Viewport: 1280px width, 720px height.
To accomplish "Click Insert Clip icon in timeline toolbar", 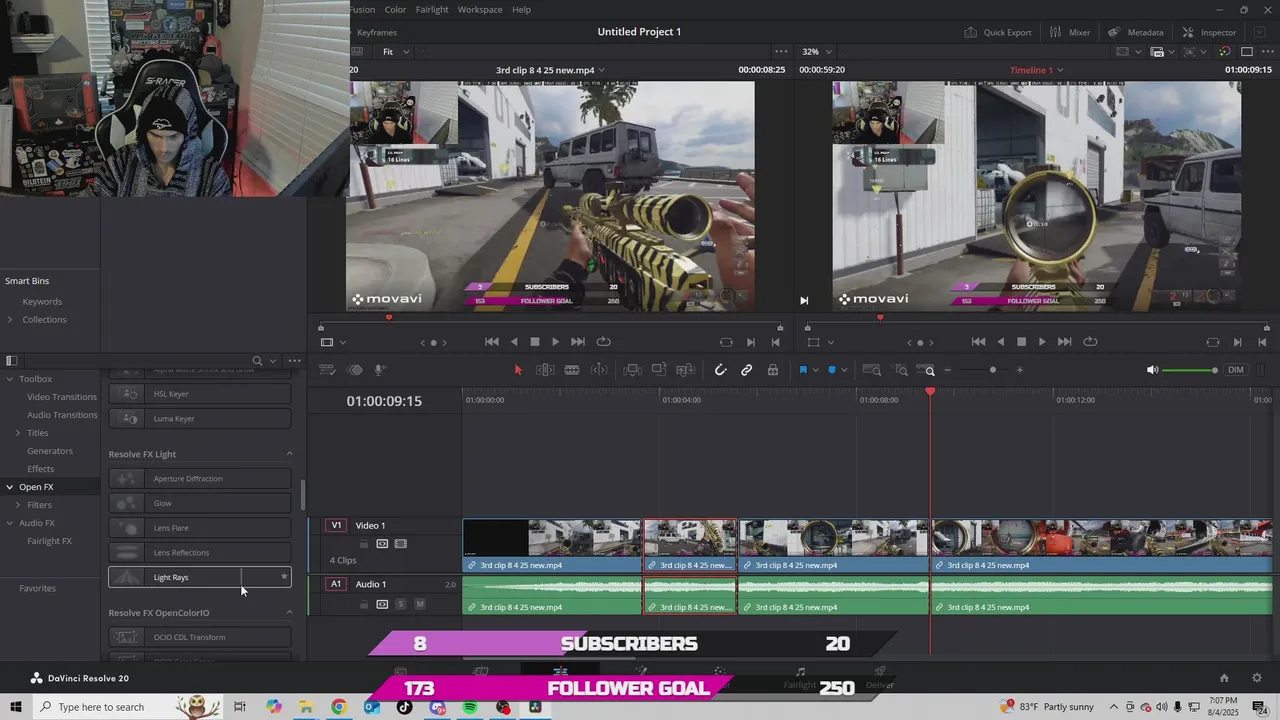I will (x=632, y=370).
